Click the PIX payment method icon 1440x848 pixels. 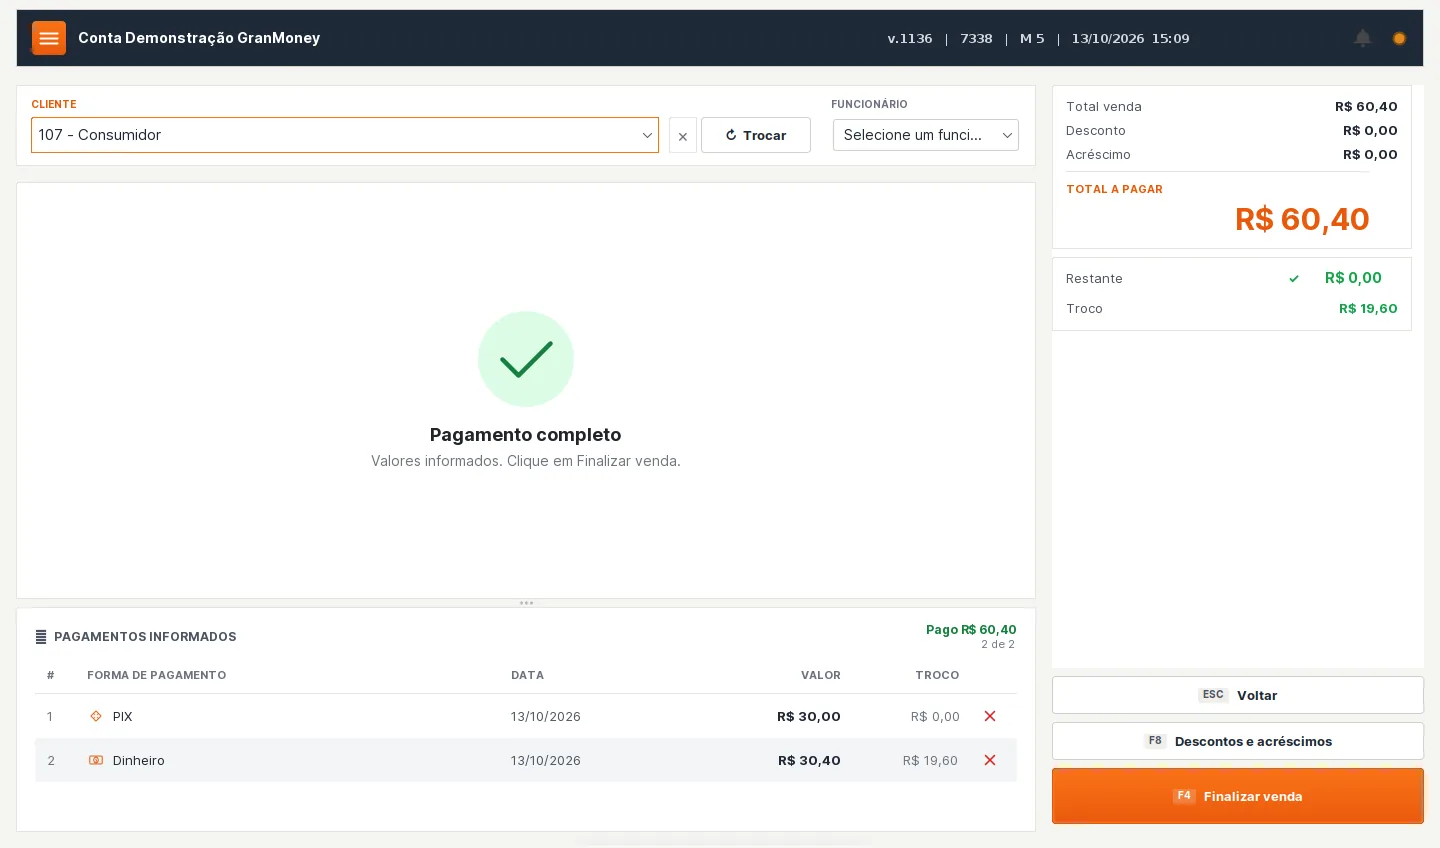(96, 716)
